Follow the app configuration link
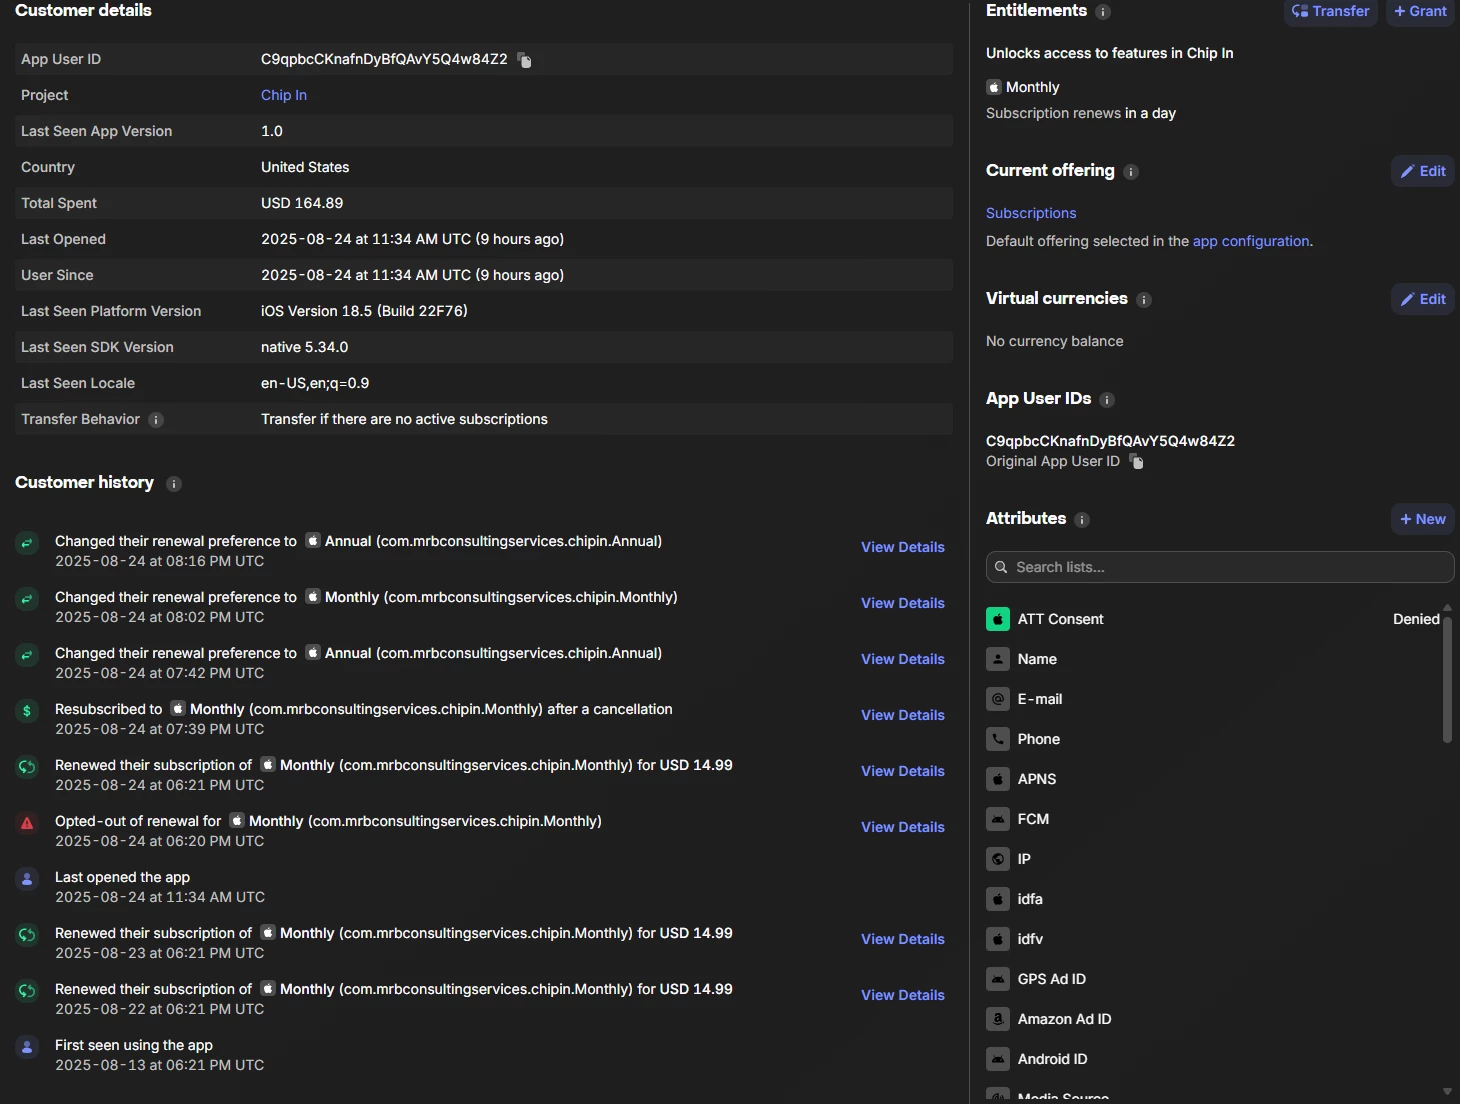1460x1104 pixels. click(x=1251, y=241)
